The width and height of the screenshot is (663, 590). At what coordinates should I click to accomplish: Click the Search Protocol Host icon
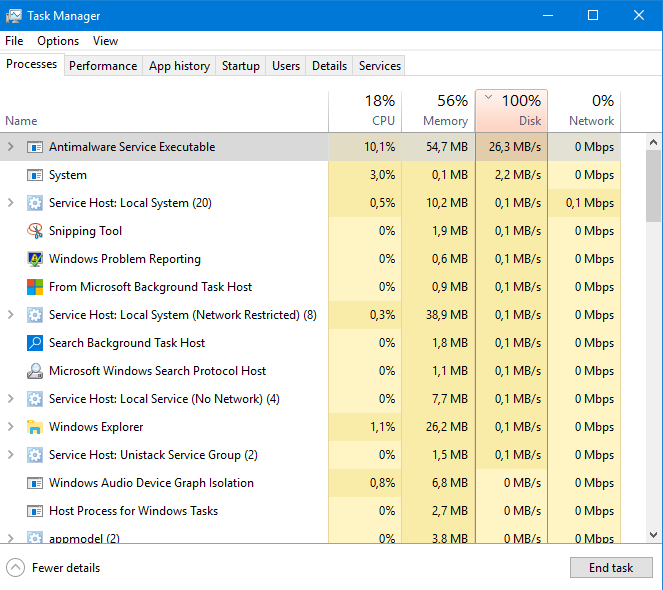click(x=35, y=371)
